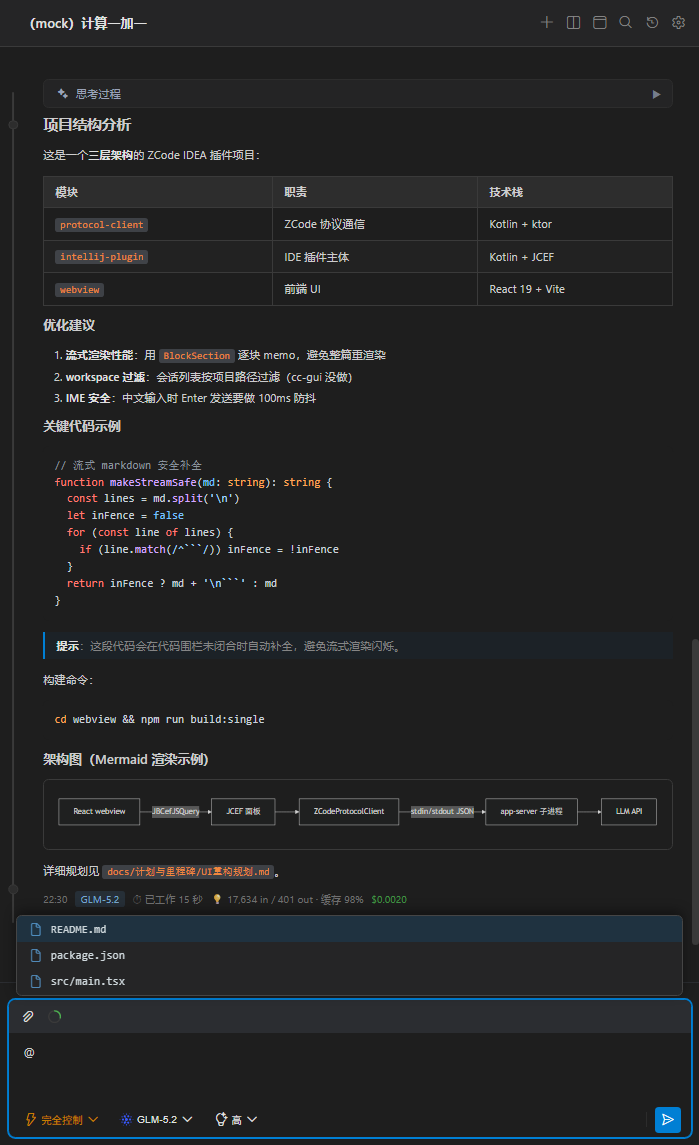Viewport: 699px width, 1145px height.
Task: Click the 优化建议 heading
Action: coord(69,326)
